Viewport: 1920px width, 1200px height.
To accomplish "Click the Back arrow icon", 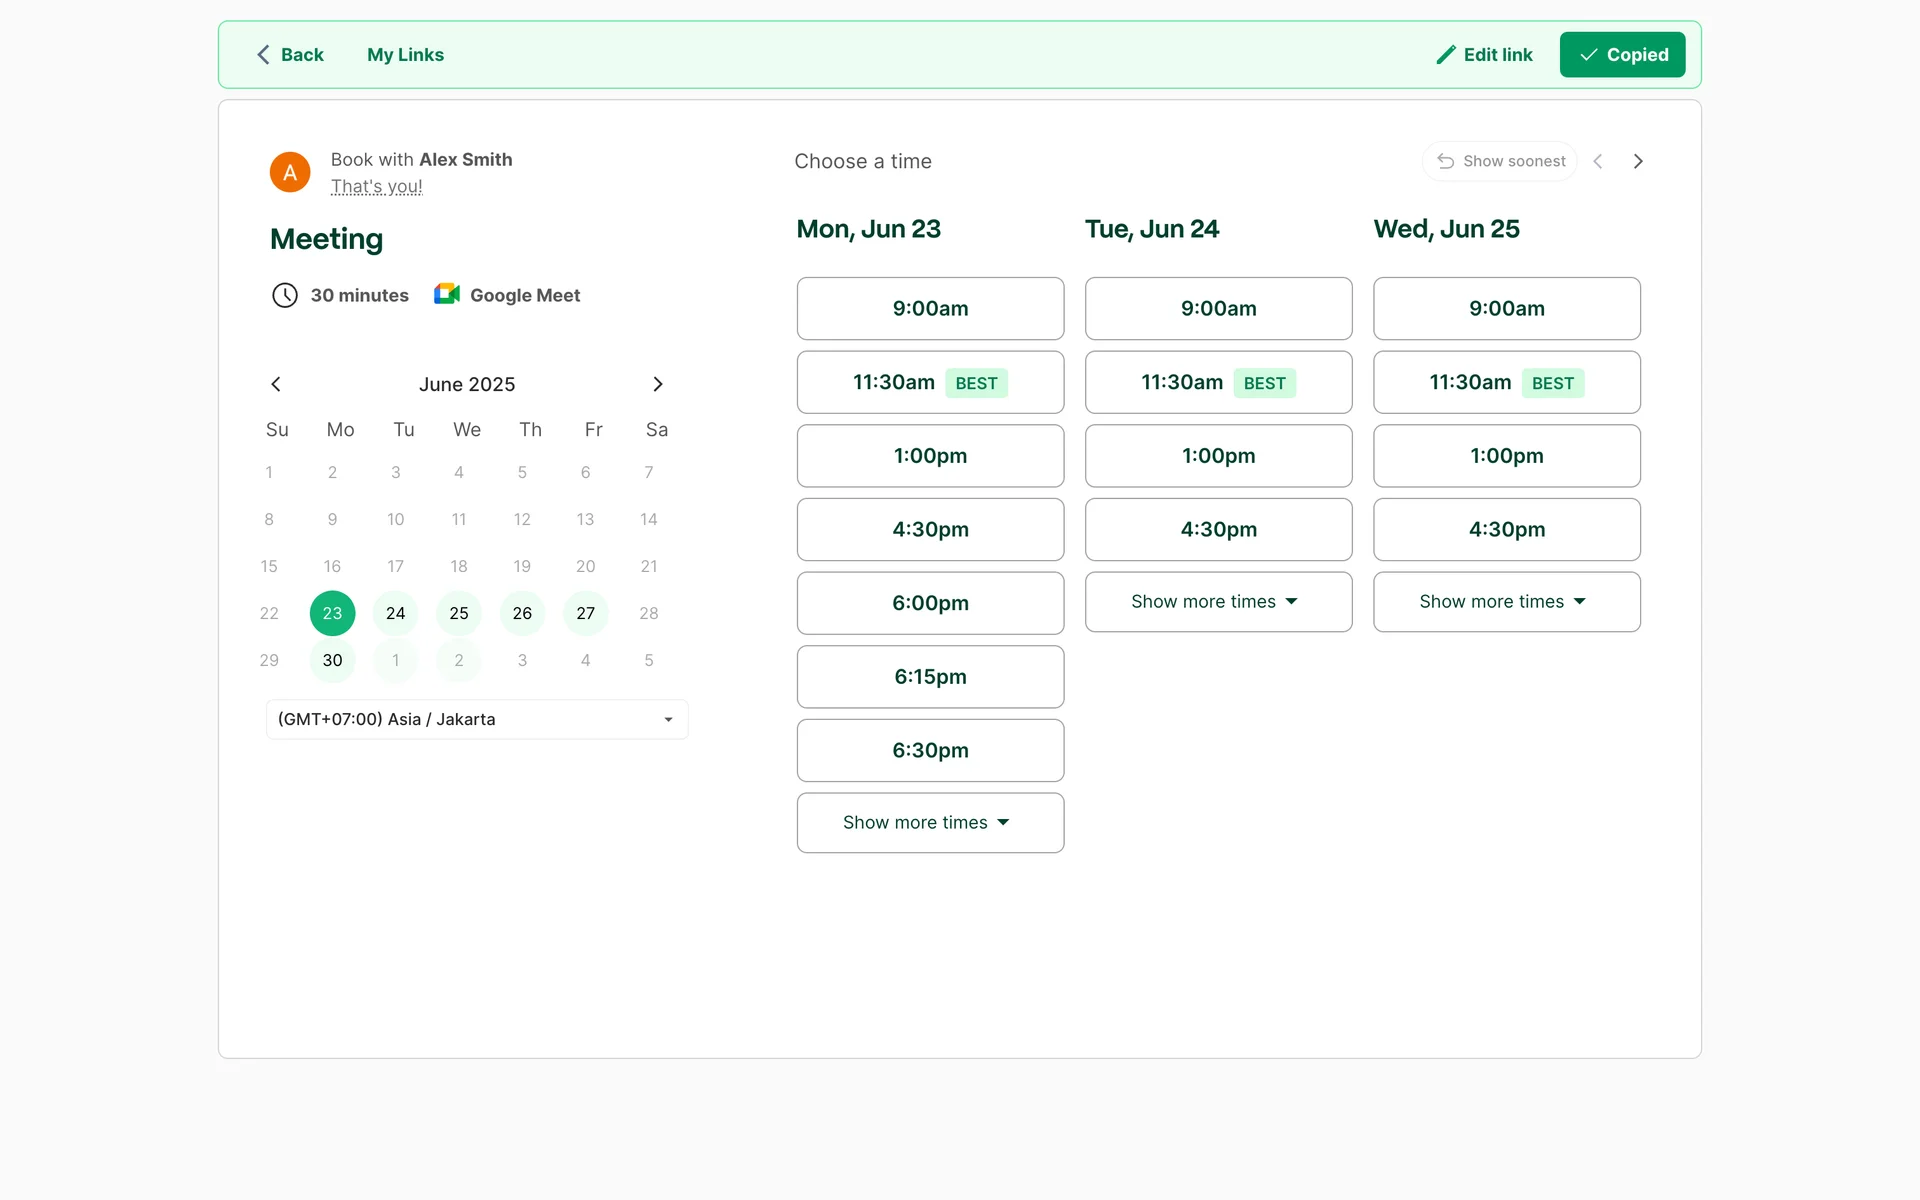I will point(263,55).
